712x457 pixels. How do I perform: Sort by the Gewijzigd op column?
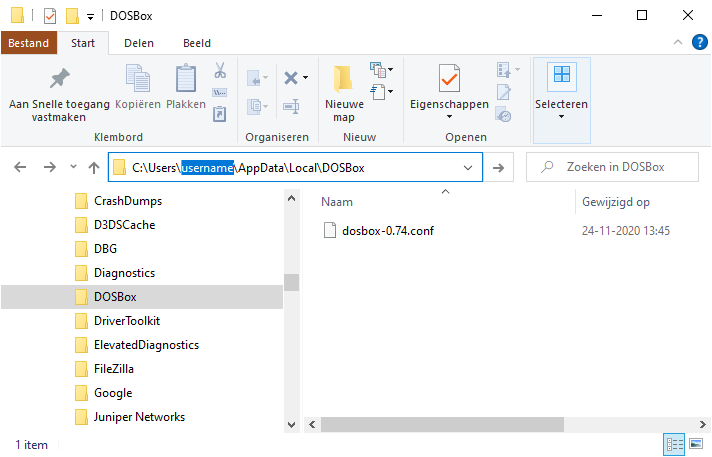[x=616, y=202]
